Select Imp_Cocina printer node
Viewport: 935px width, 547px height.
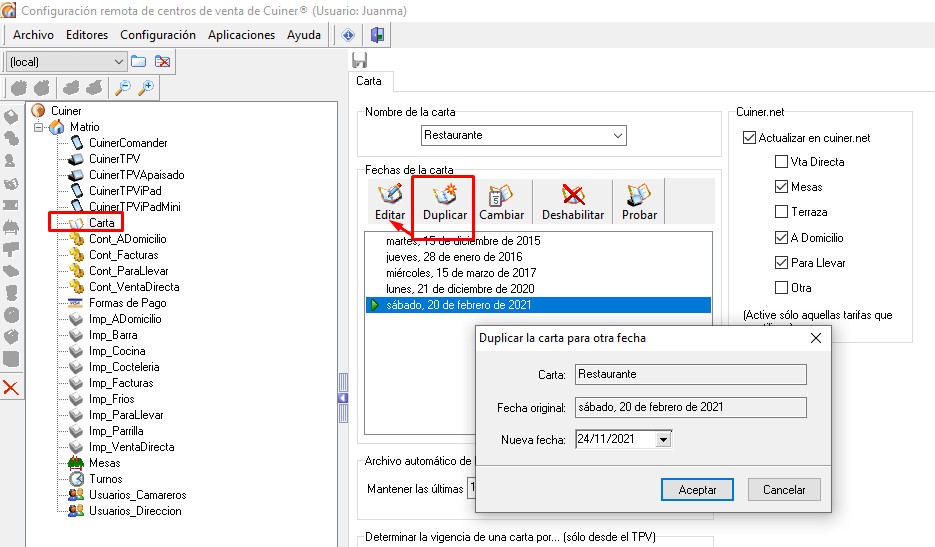[117, 351]
